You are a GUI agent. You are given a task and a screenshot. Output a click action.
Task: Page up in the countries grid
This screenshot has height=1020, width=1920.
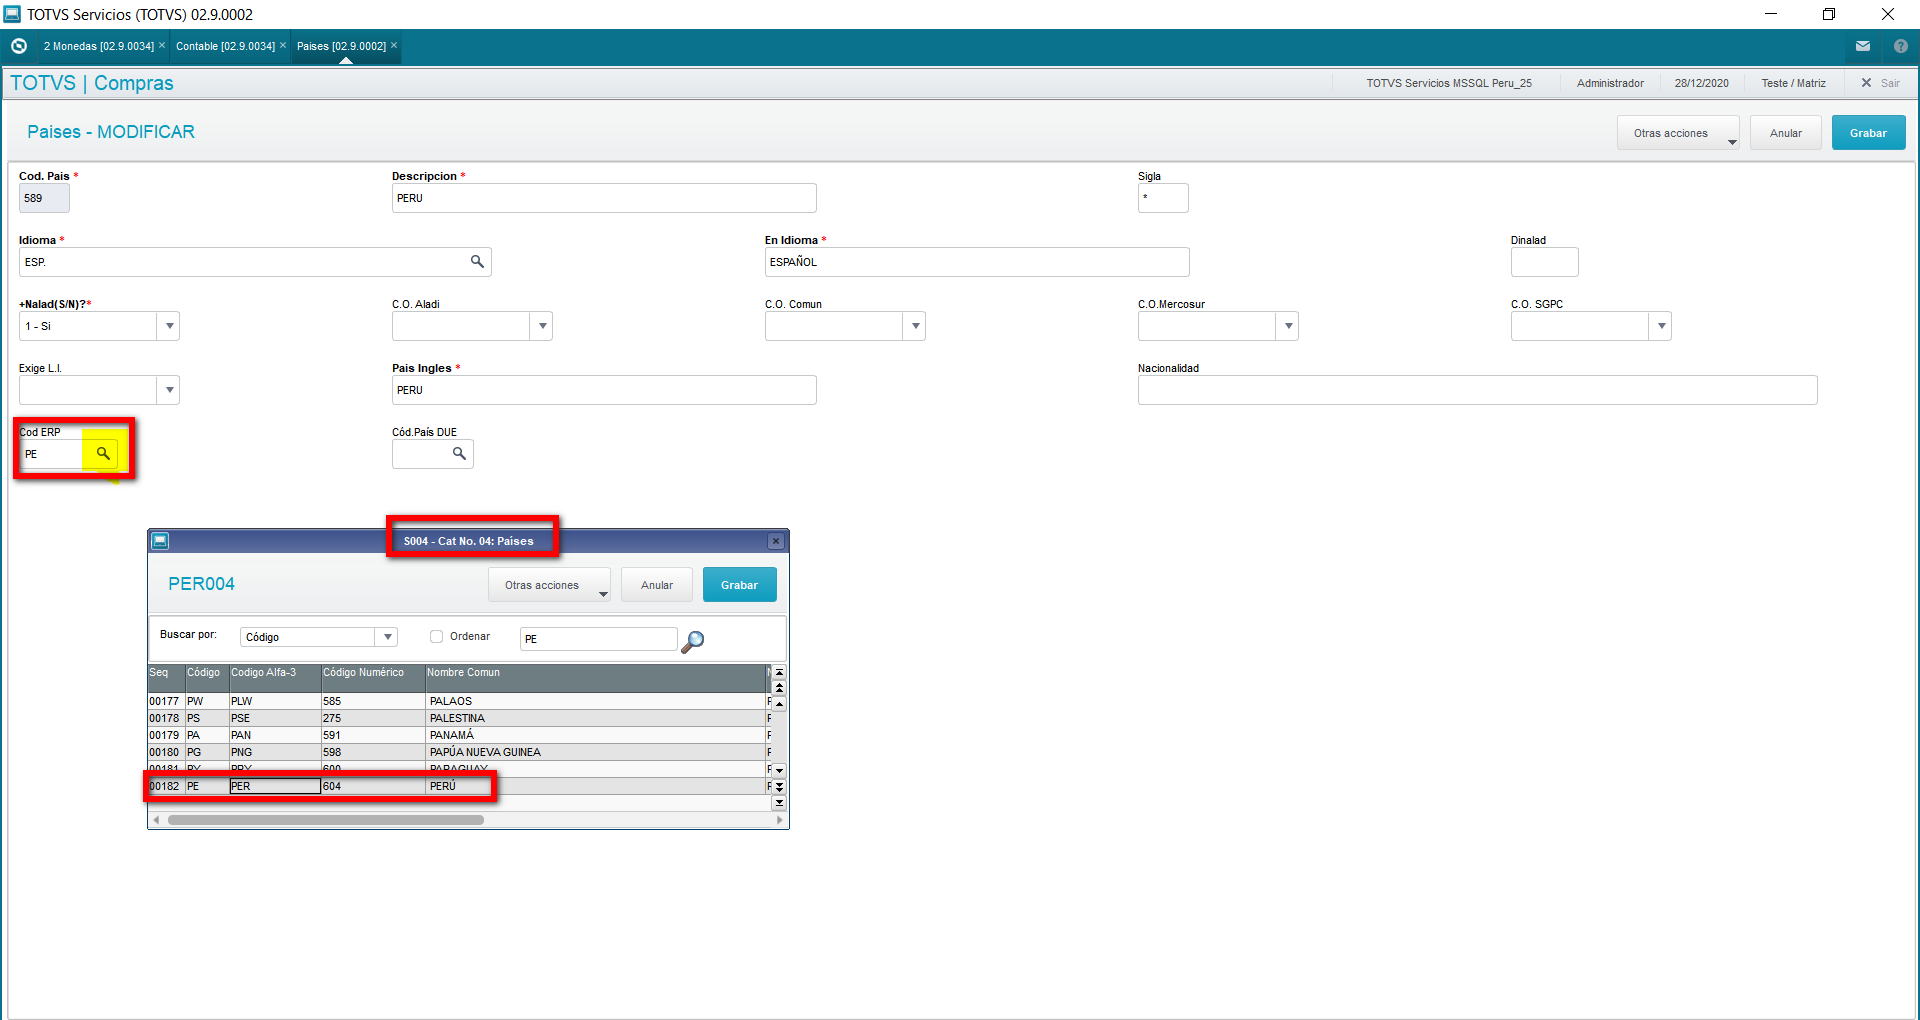[779, 688]
